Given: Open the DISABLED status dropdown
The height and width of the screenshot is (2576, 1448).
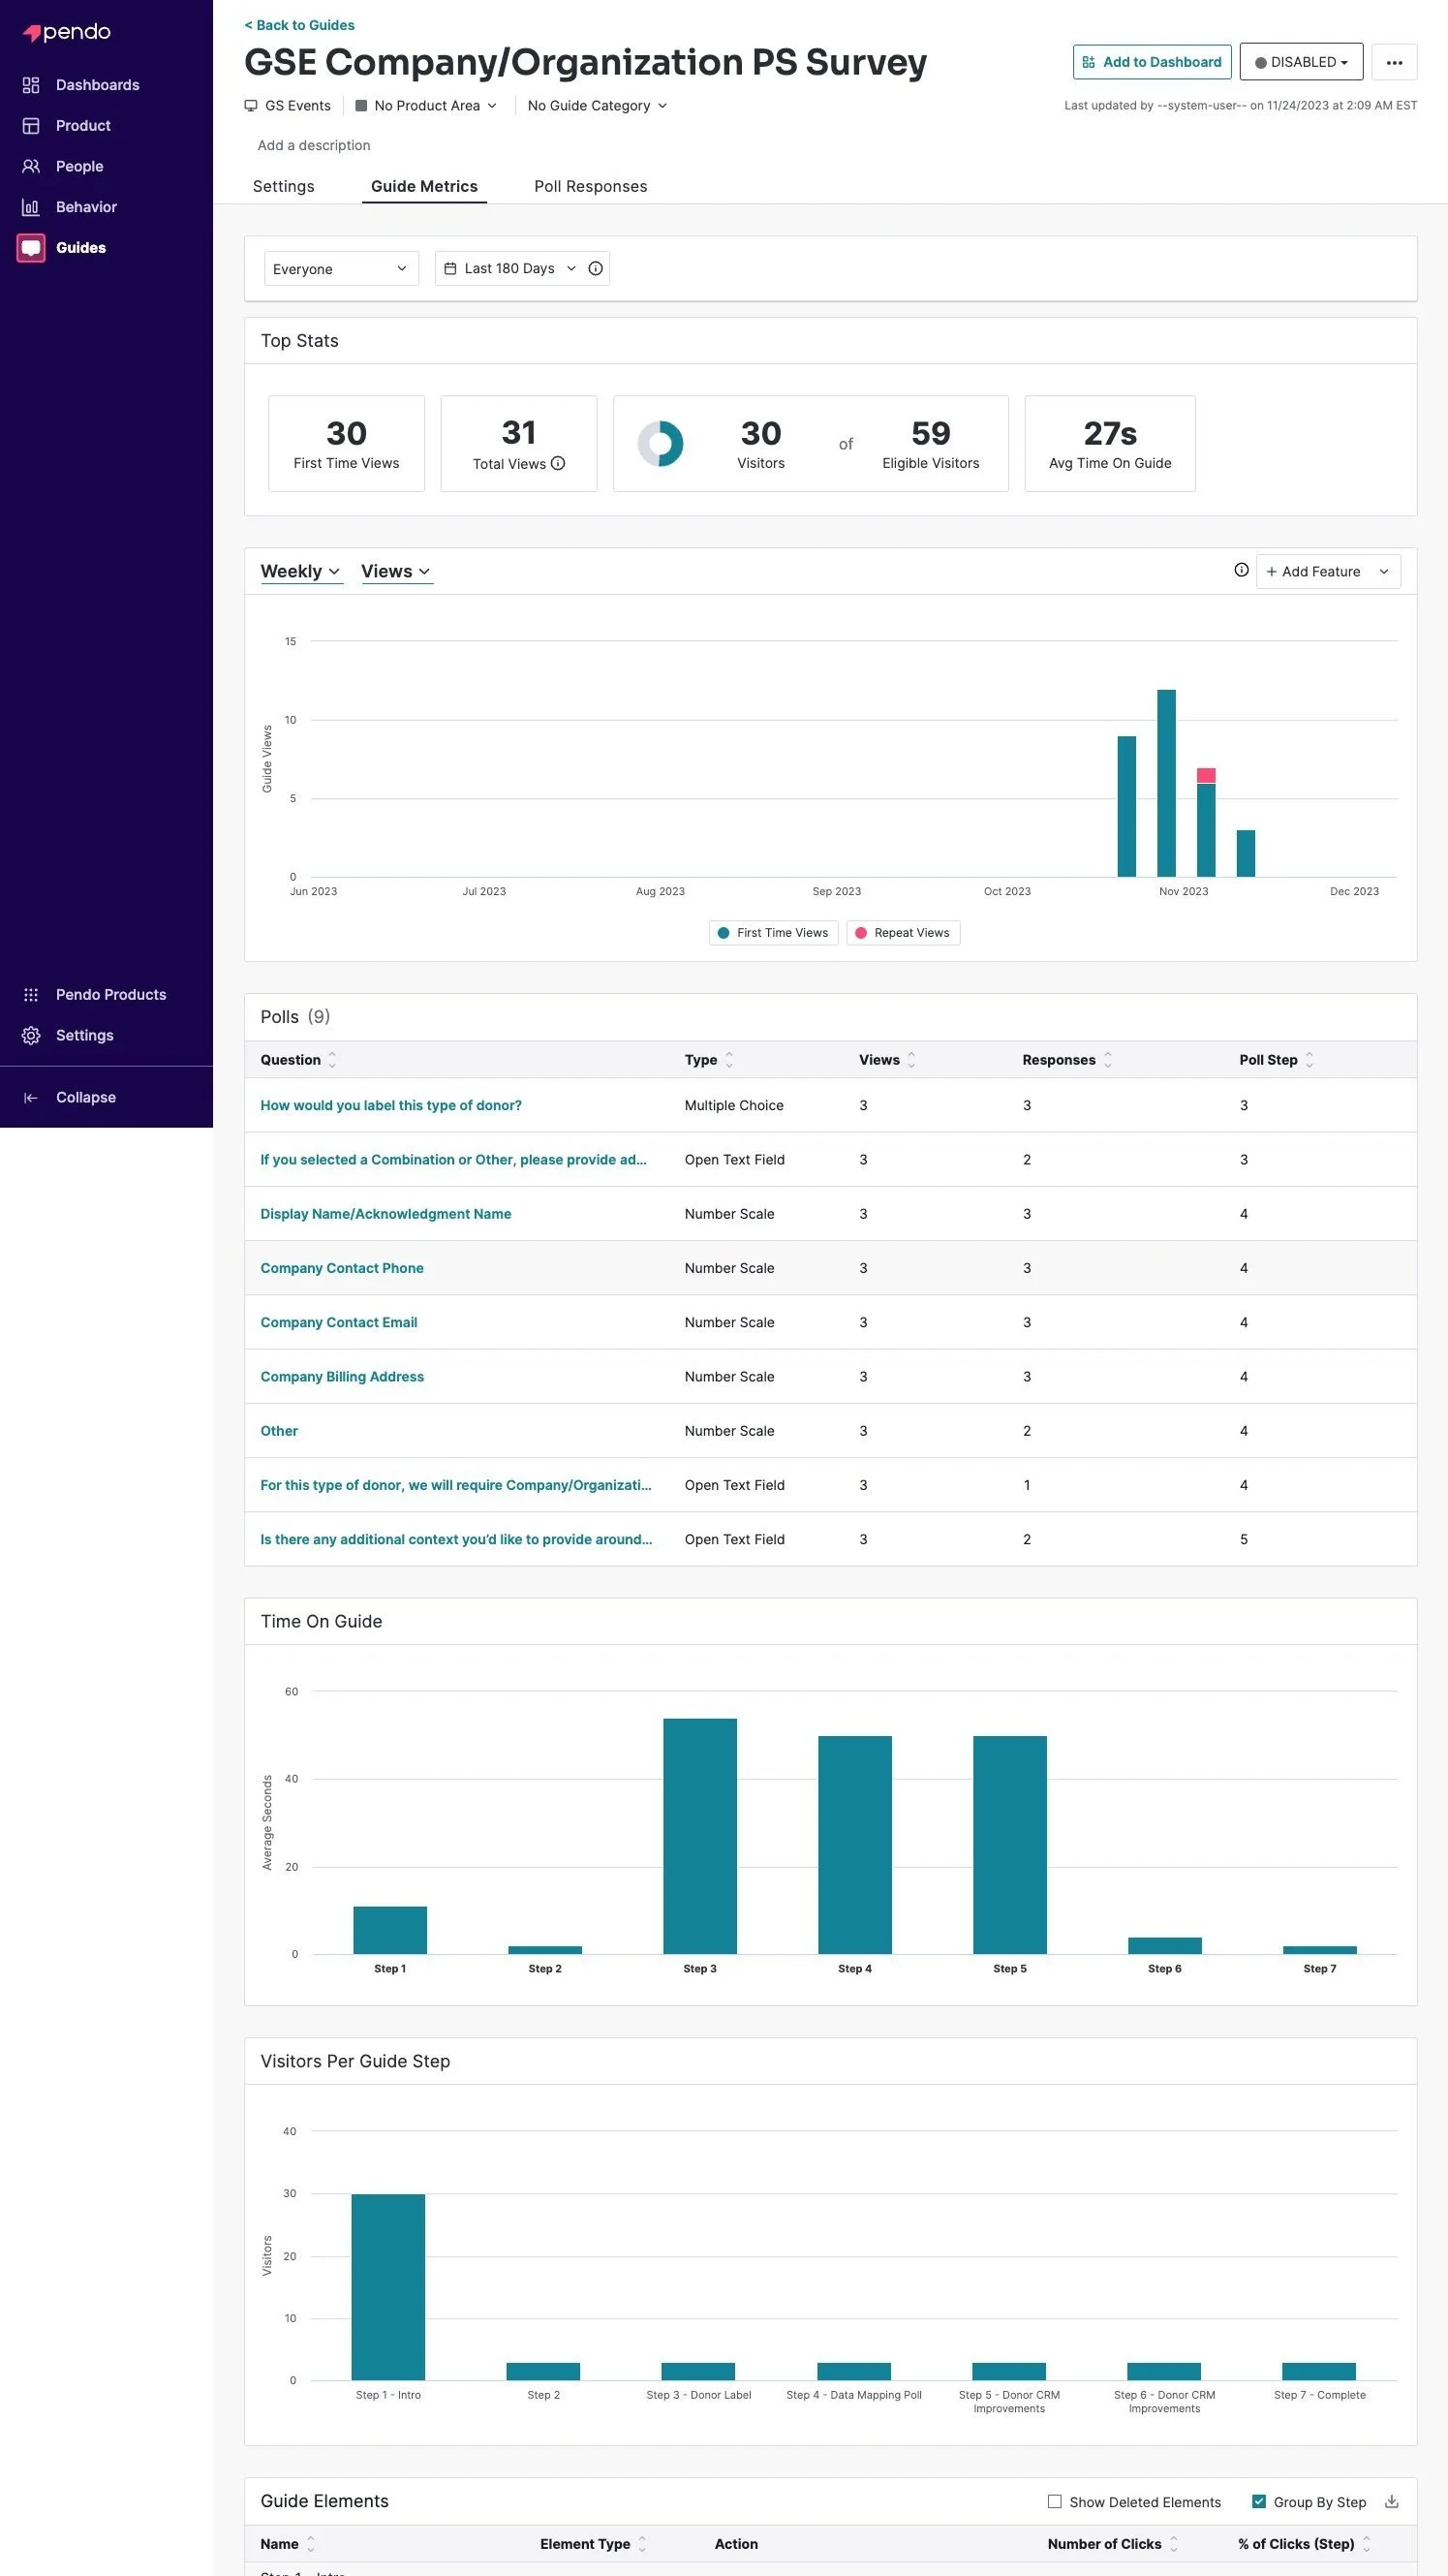Looking at the screenshot, I should point(1300,62).
